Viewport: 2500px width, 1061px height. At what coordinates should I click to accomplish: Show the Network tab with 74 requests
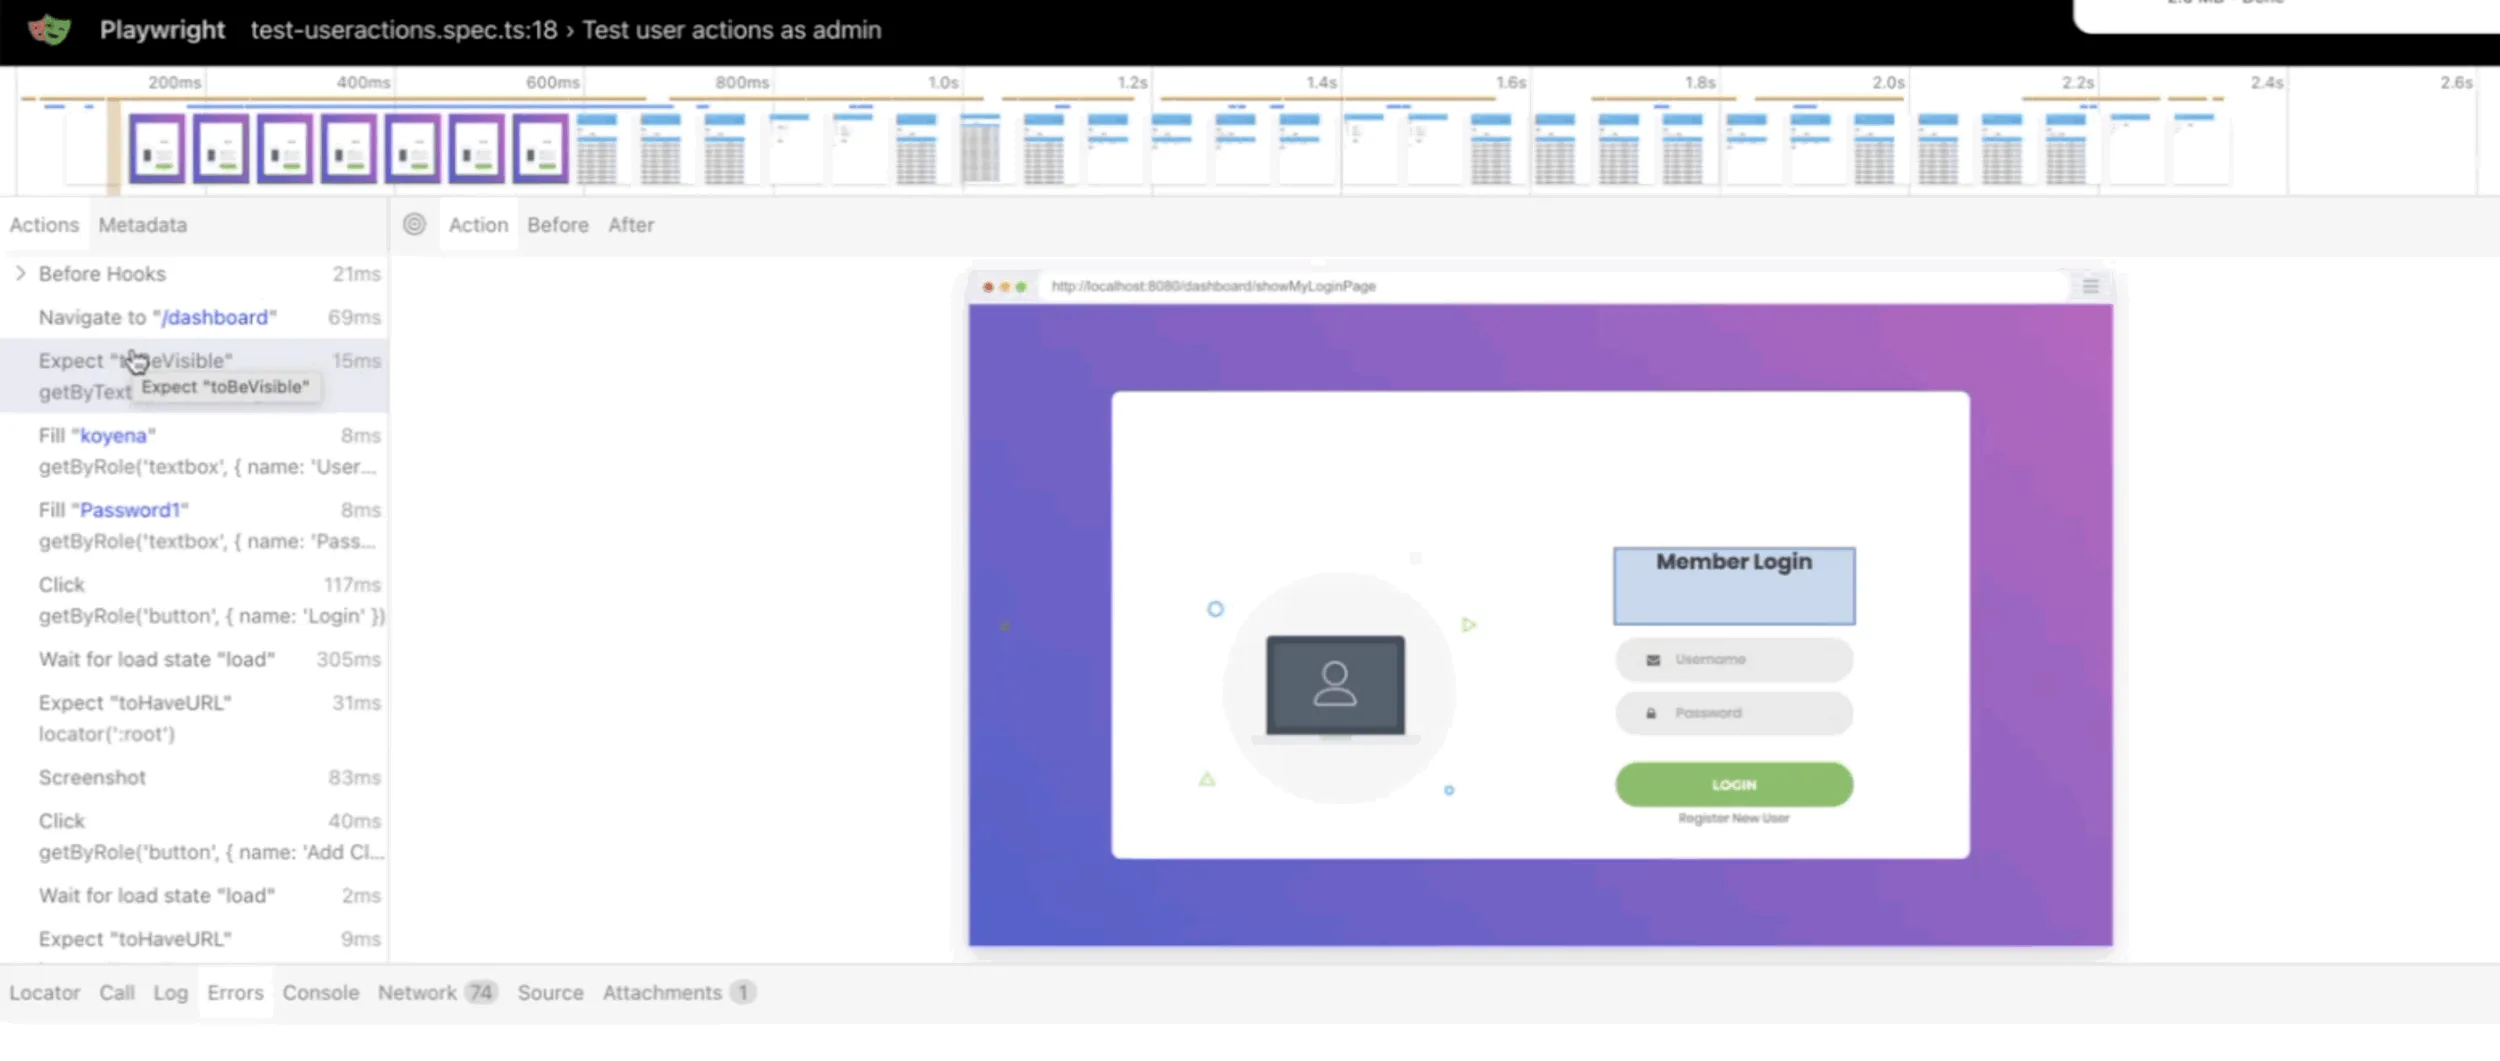pos(436,993)
